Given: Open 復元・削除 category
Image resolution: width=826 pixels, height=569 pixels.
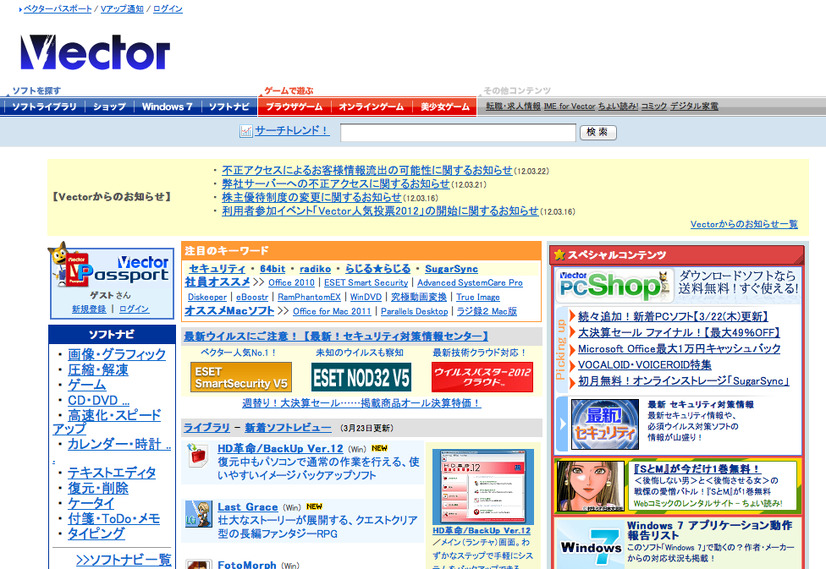Looking at the screenshot, I should (98, 488).
